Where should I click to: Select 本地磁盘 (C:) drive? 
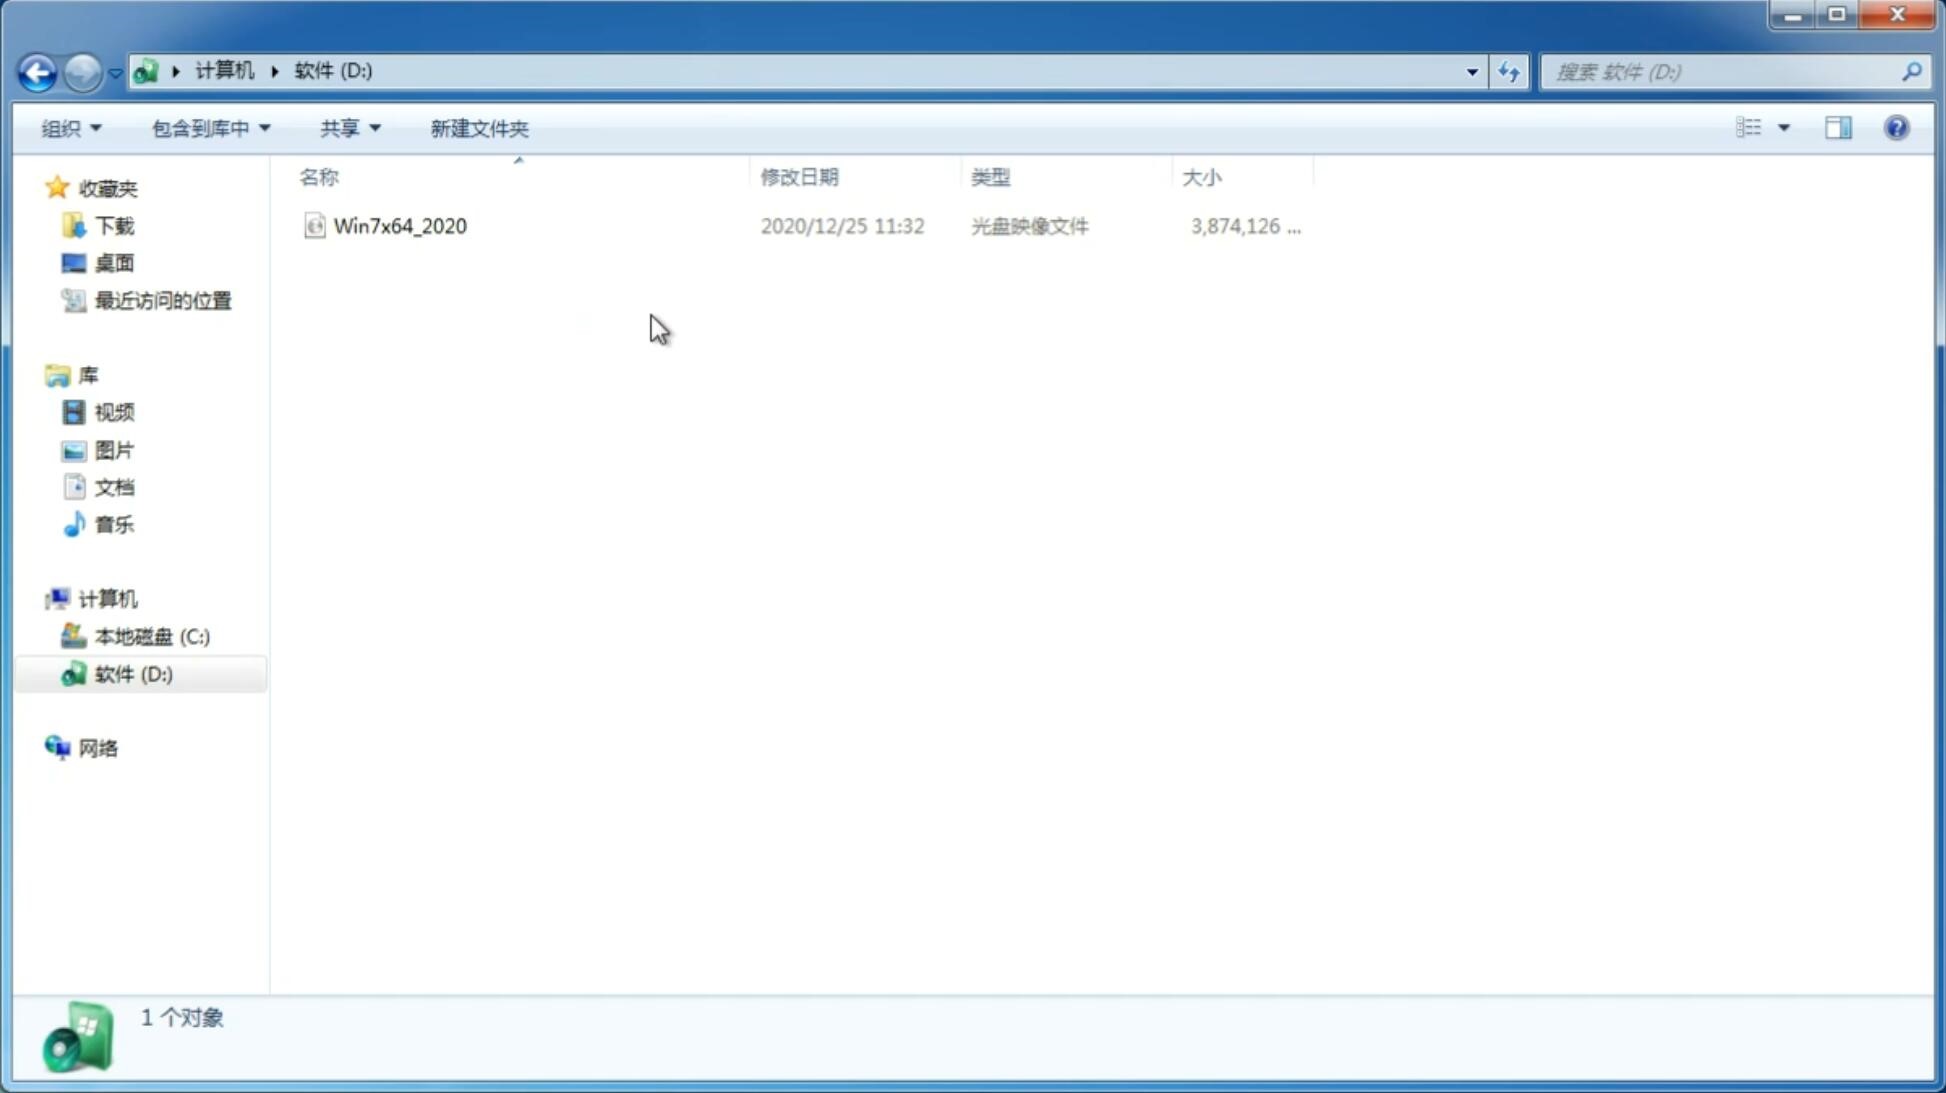click(152, 636)
